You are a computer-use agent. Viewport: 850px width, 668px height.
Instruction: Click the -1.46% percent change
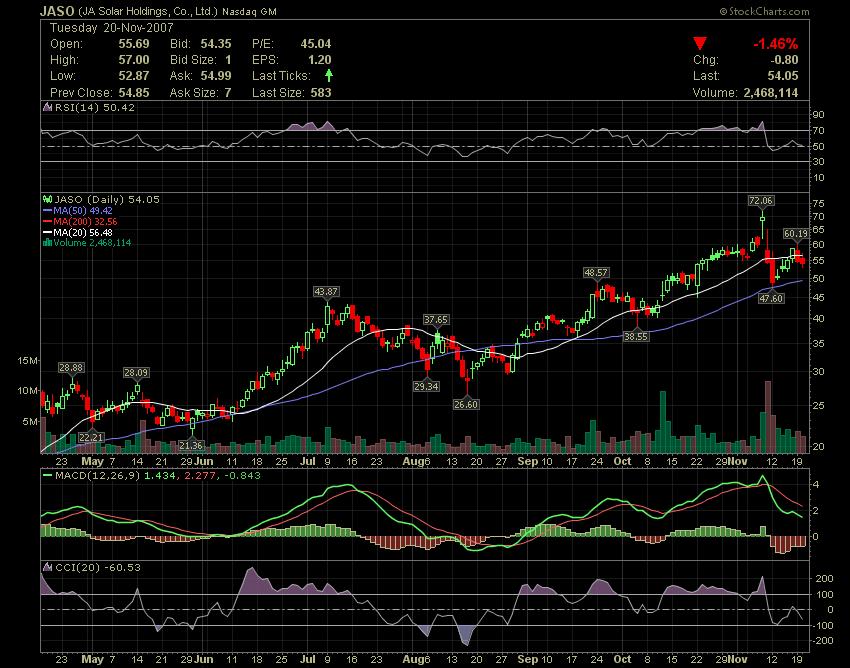click(775, 44)
